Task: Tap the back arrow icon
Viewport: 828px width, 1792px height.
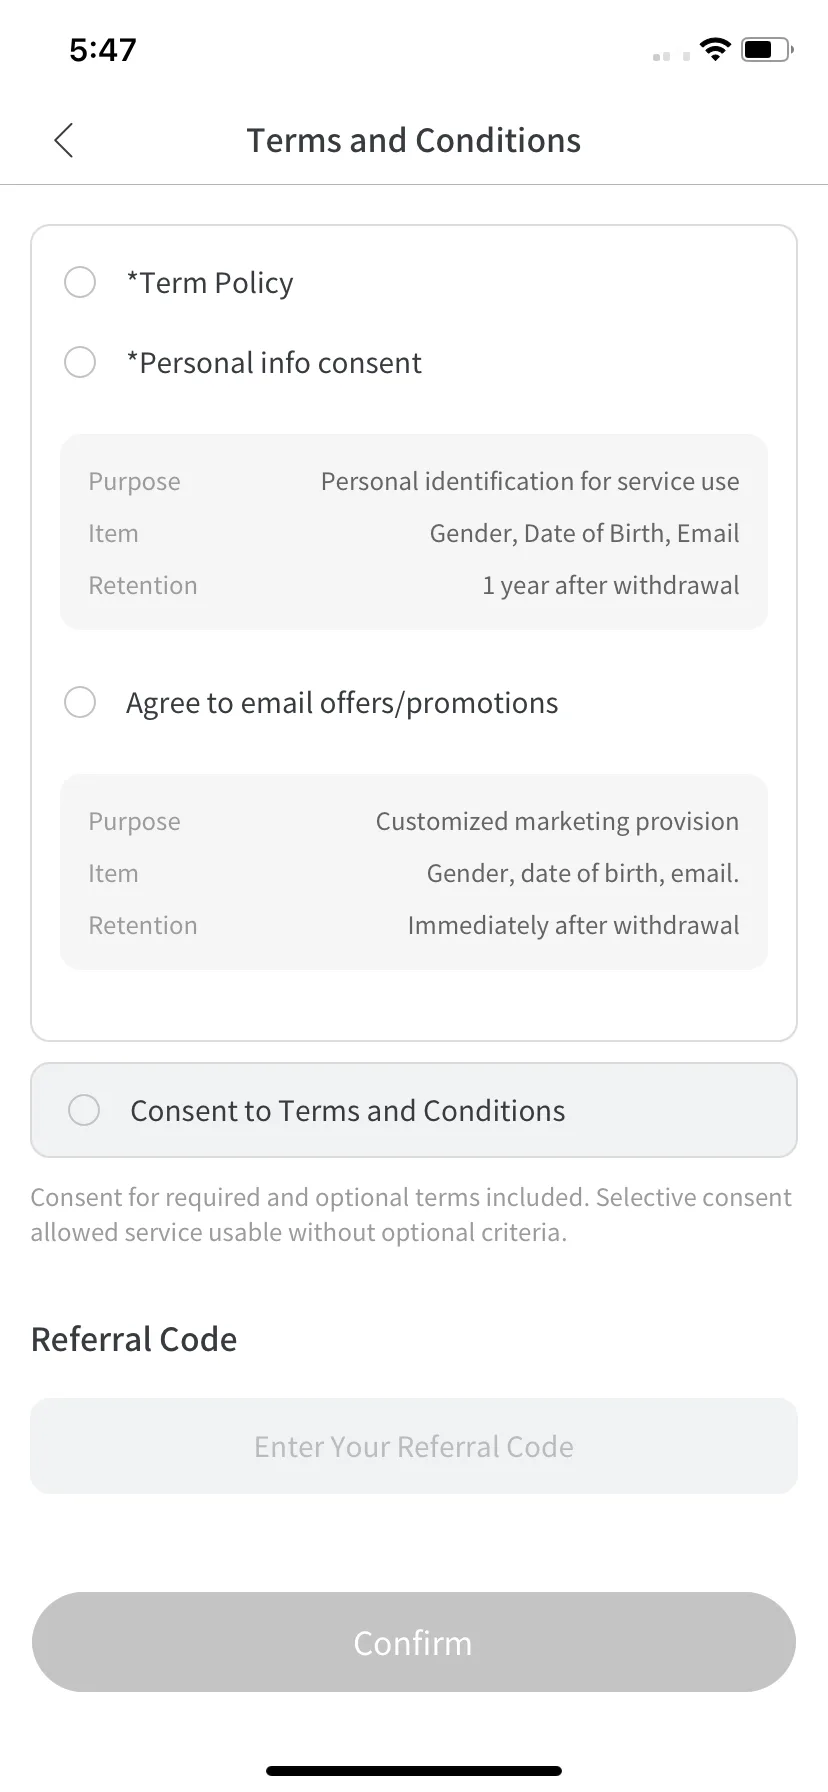Action: 64,141
